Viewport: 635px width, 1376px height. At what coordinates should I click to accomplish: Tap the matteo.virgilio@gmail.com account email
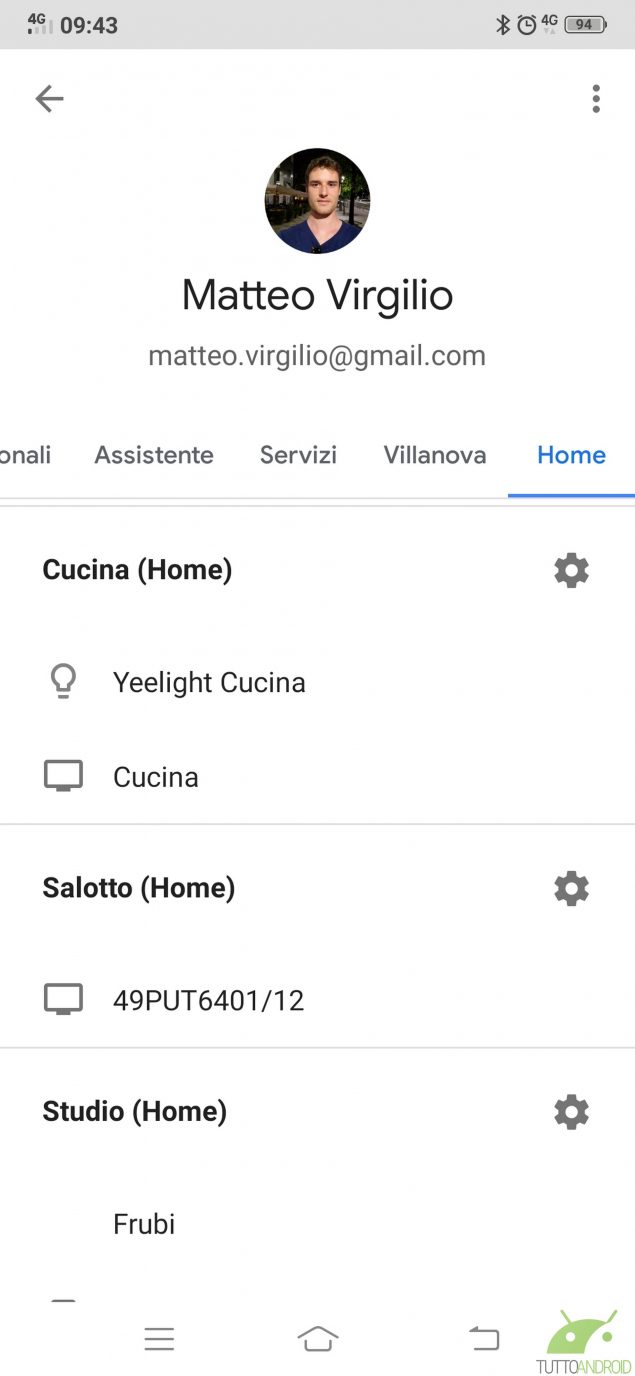click(x=317, y=355)
